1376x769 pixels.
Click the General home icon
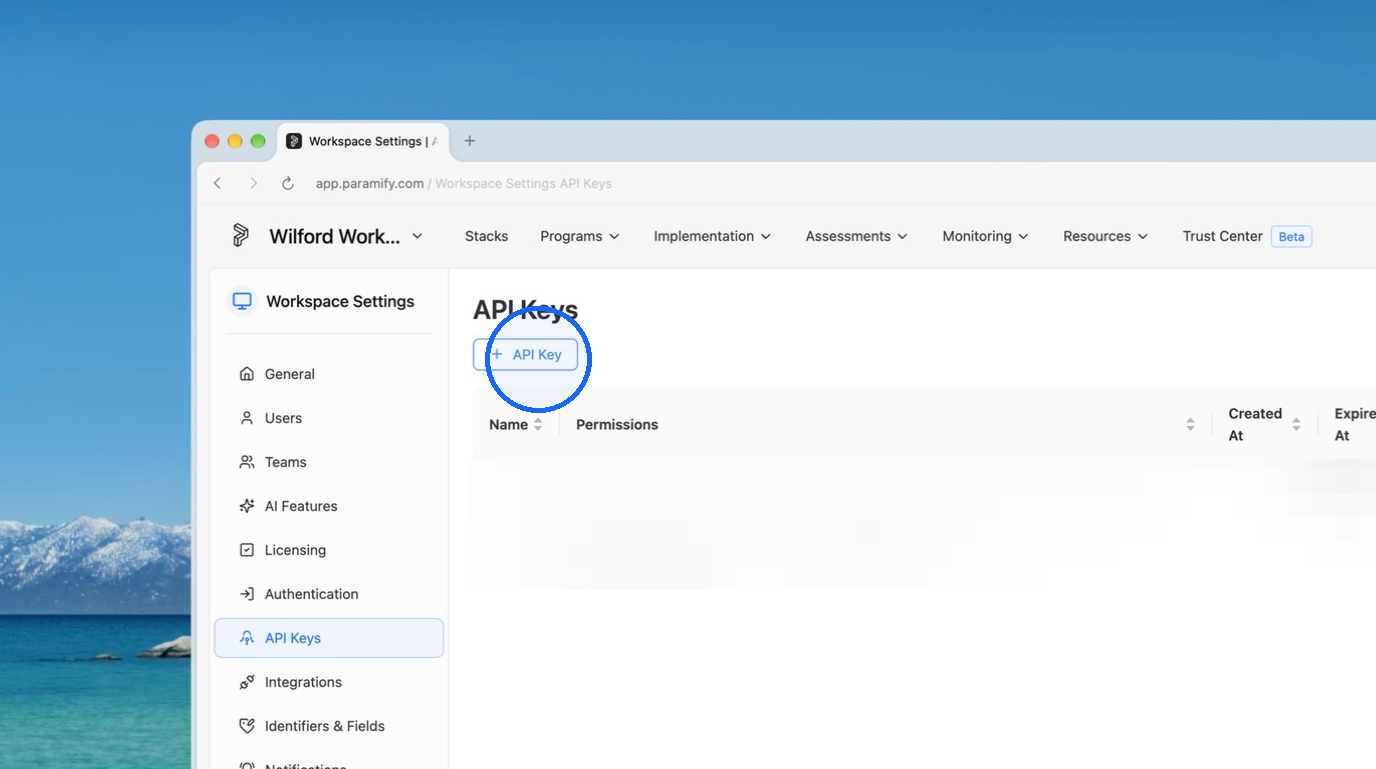coord(247,374)
